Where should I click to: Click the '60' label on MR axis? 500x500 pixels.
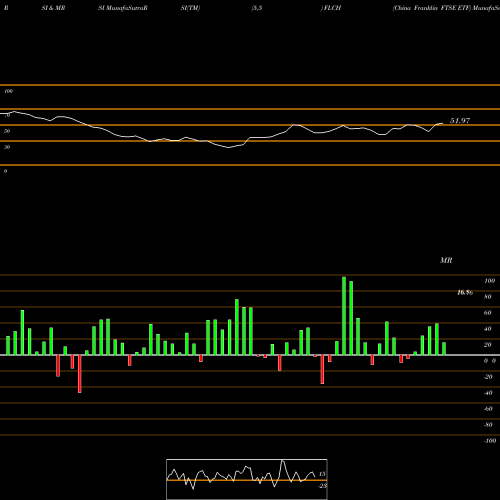488,313
